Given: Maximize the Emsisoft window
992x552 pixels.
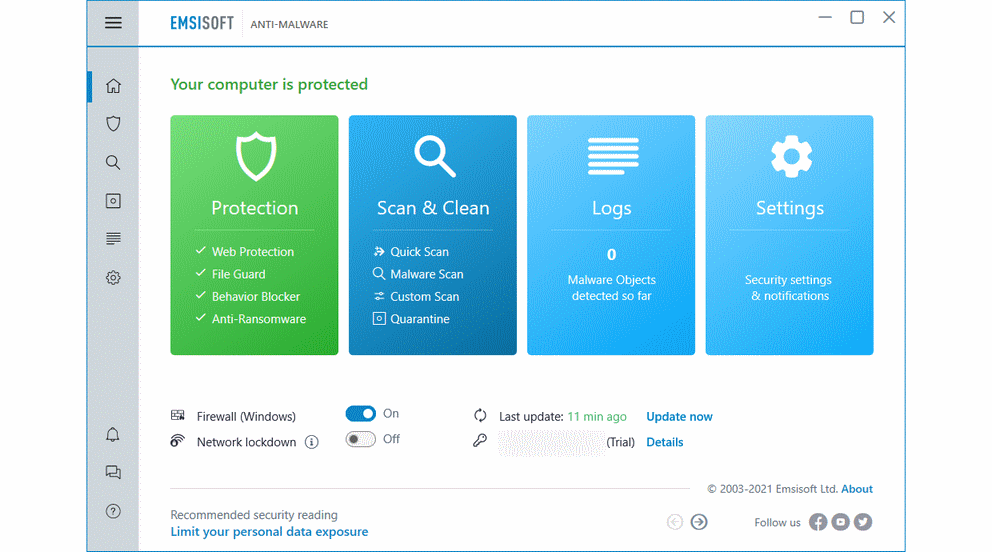Looking at the screenshot, I should (x=857, y=18).
